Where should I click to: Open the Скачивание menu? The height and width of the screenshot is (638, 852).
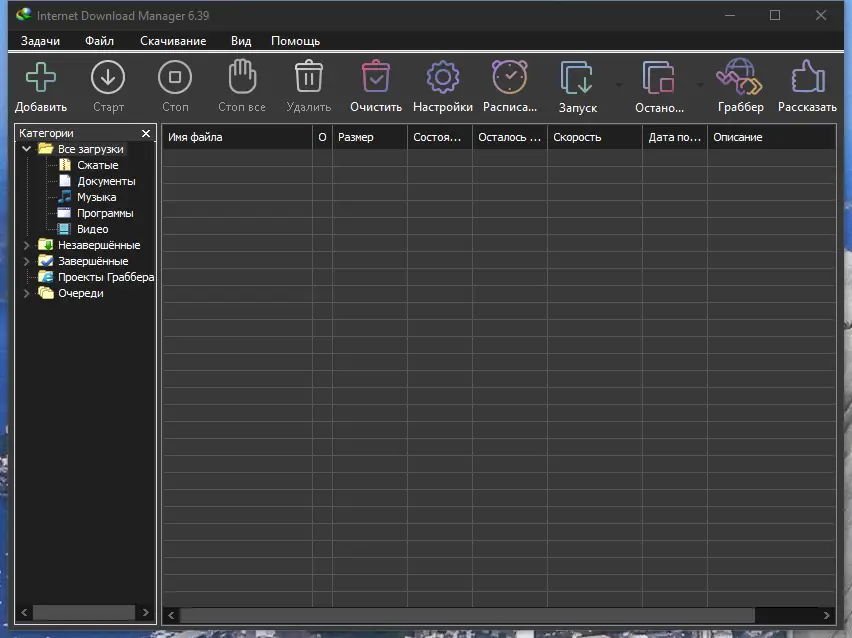click(173, 41)
